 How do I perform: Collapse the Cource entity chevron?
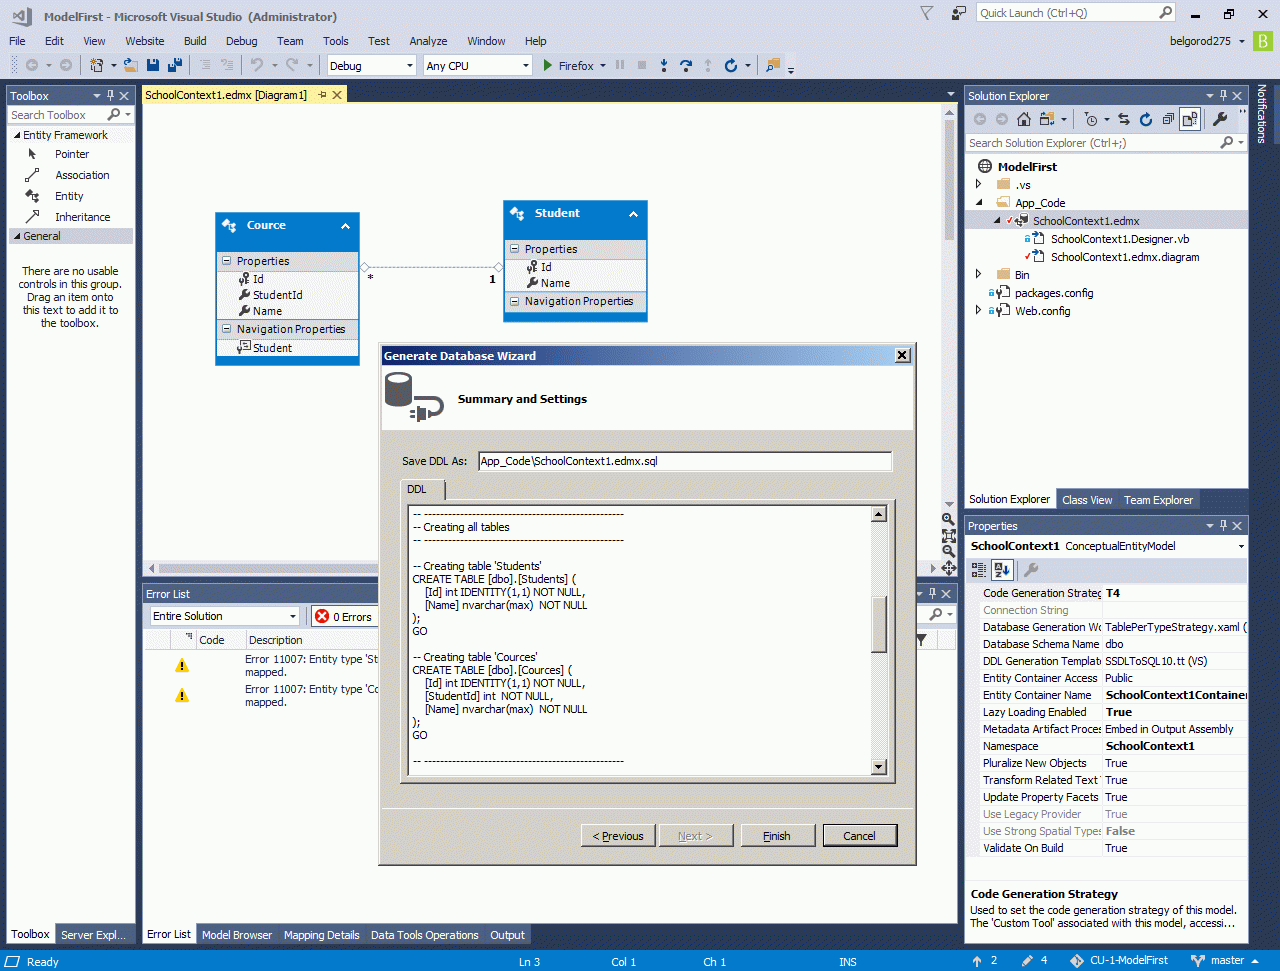345,226
